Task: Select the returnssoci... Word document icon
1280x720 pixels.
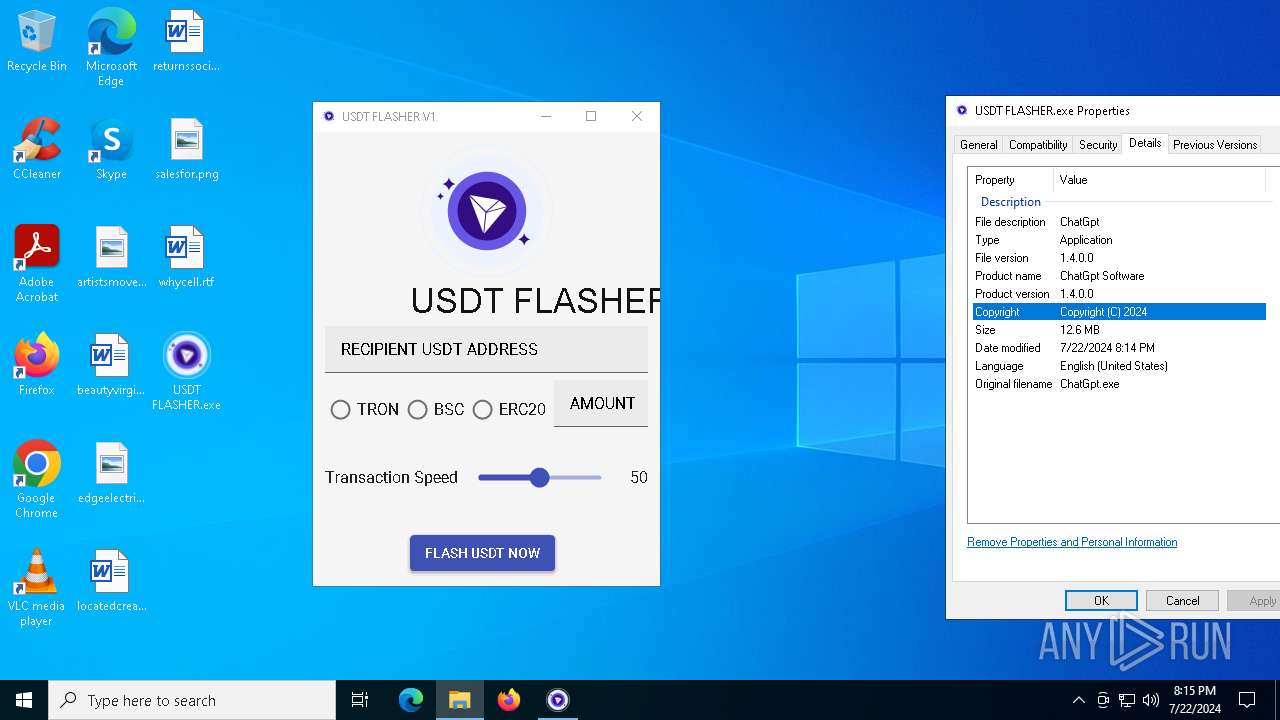Action: (x=185, y=42)
